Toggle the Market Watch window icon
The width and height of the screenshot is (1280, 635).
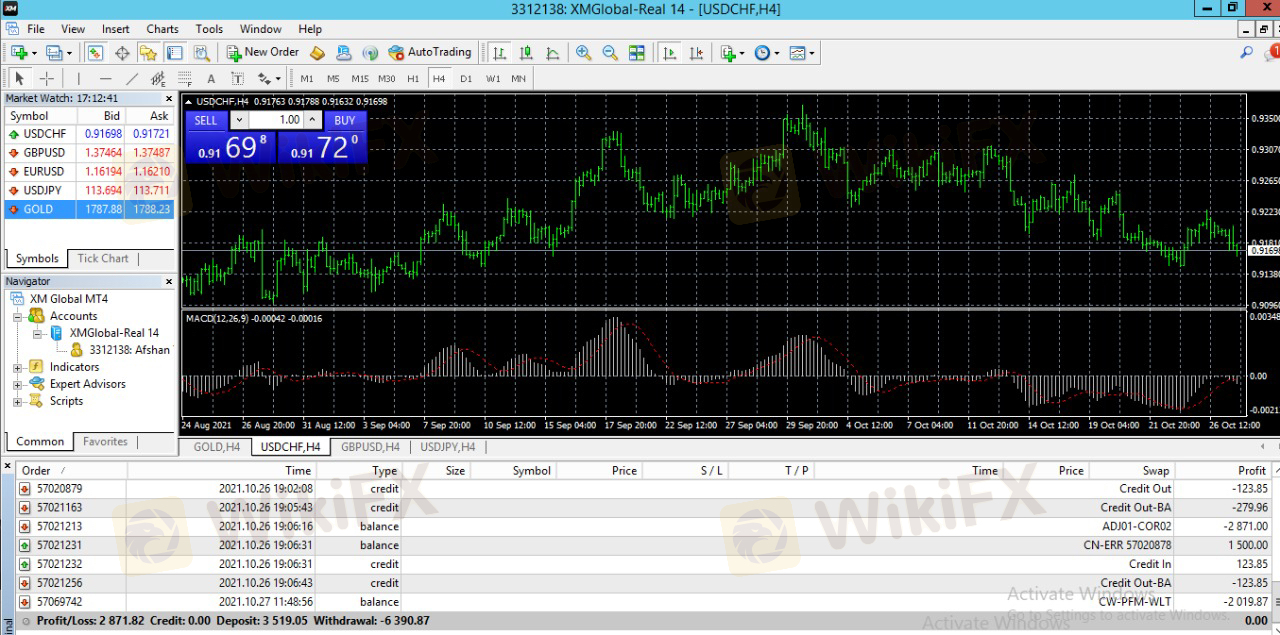pyautogui.click(x=96, y=52)
